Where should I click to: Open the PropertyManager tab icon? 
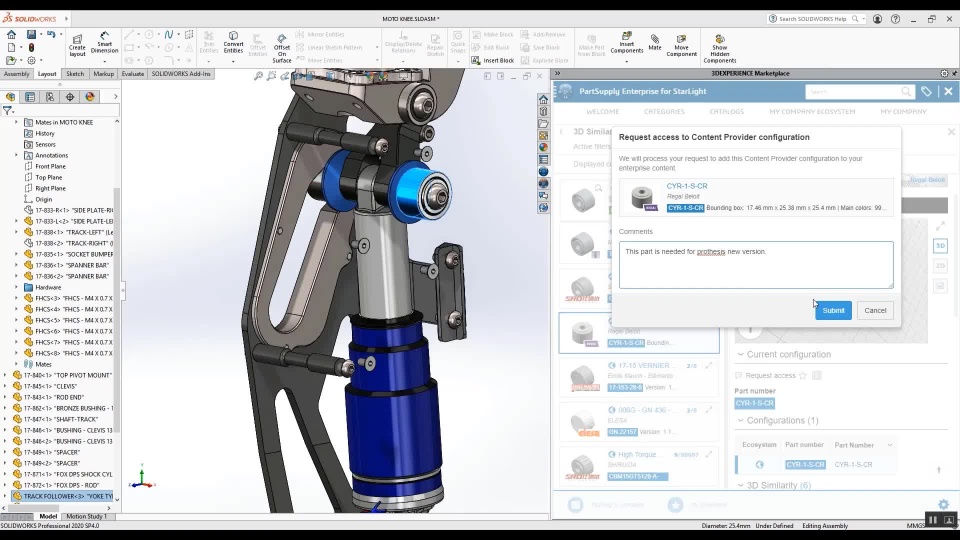tap(30, 97)
